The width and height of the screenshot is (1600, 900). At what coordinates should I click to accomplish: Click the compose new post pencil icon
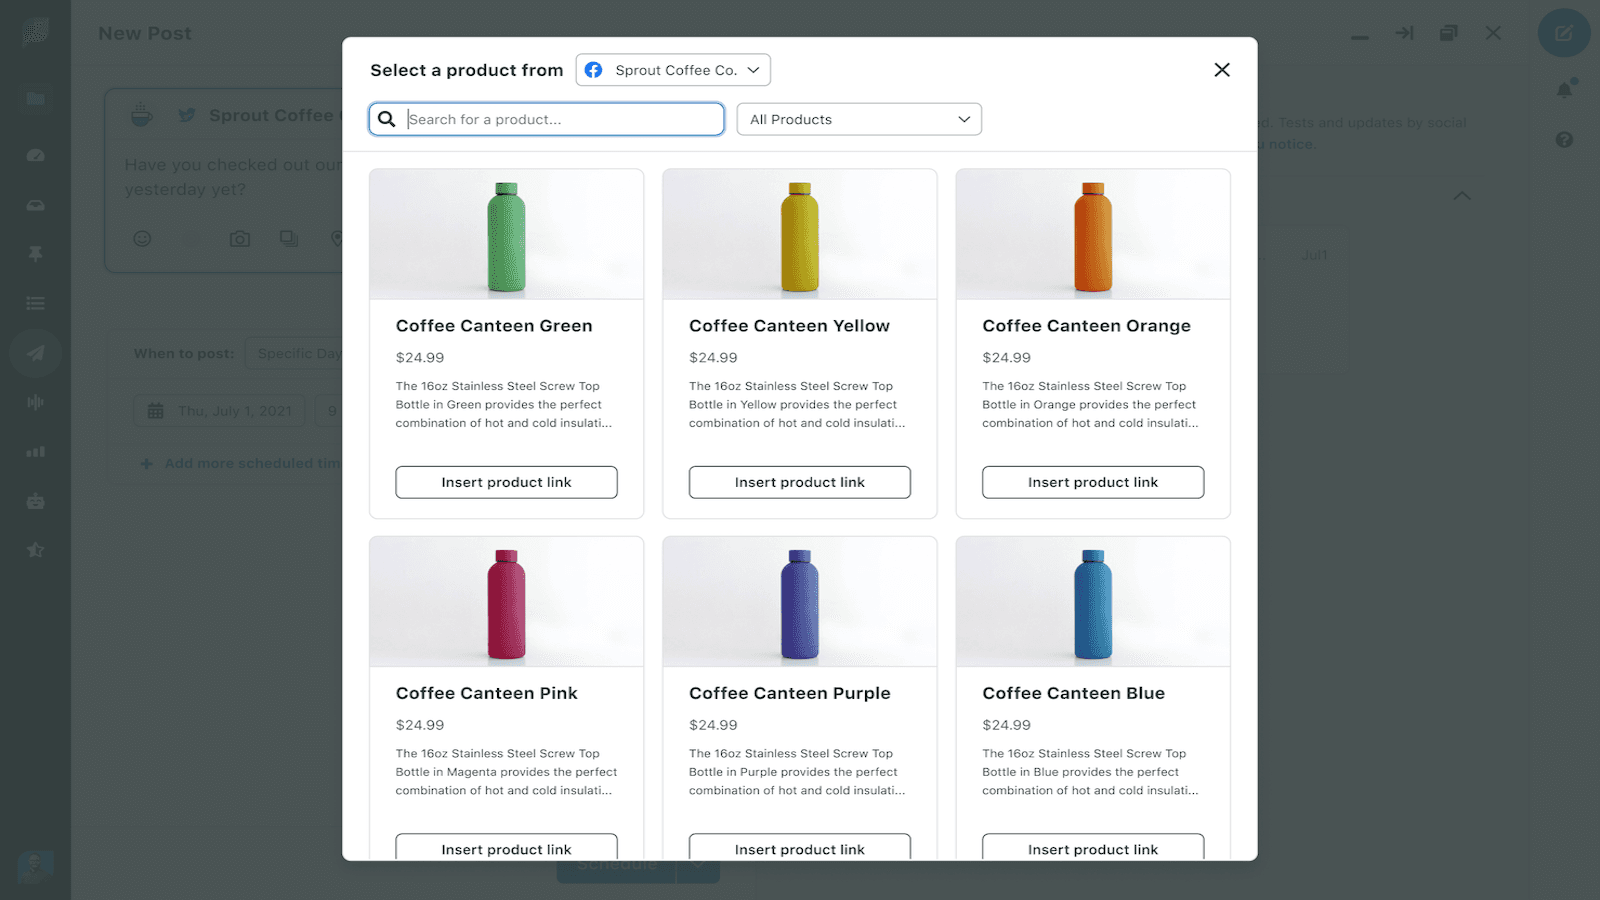(1563, 32)
